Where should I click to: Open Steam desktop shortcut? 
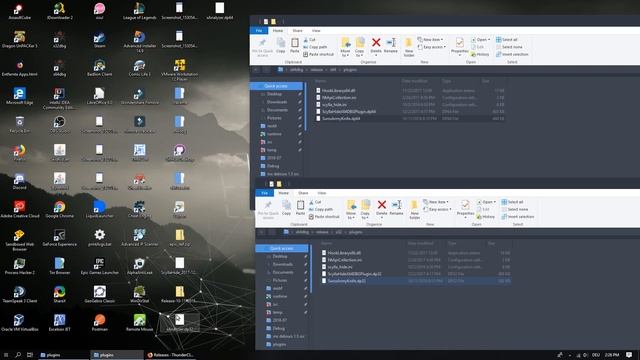coord(99,40)
